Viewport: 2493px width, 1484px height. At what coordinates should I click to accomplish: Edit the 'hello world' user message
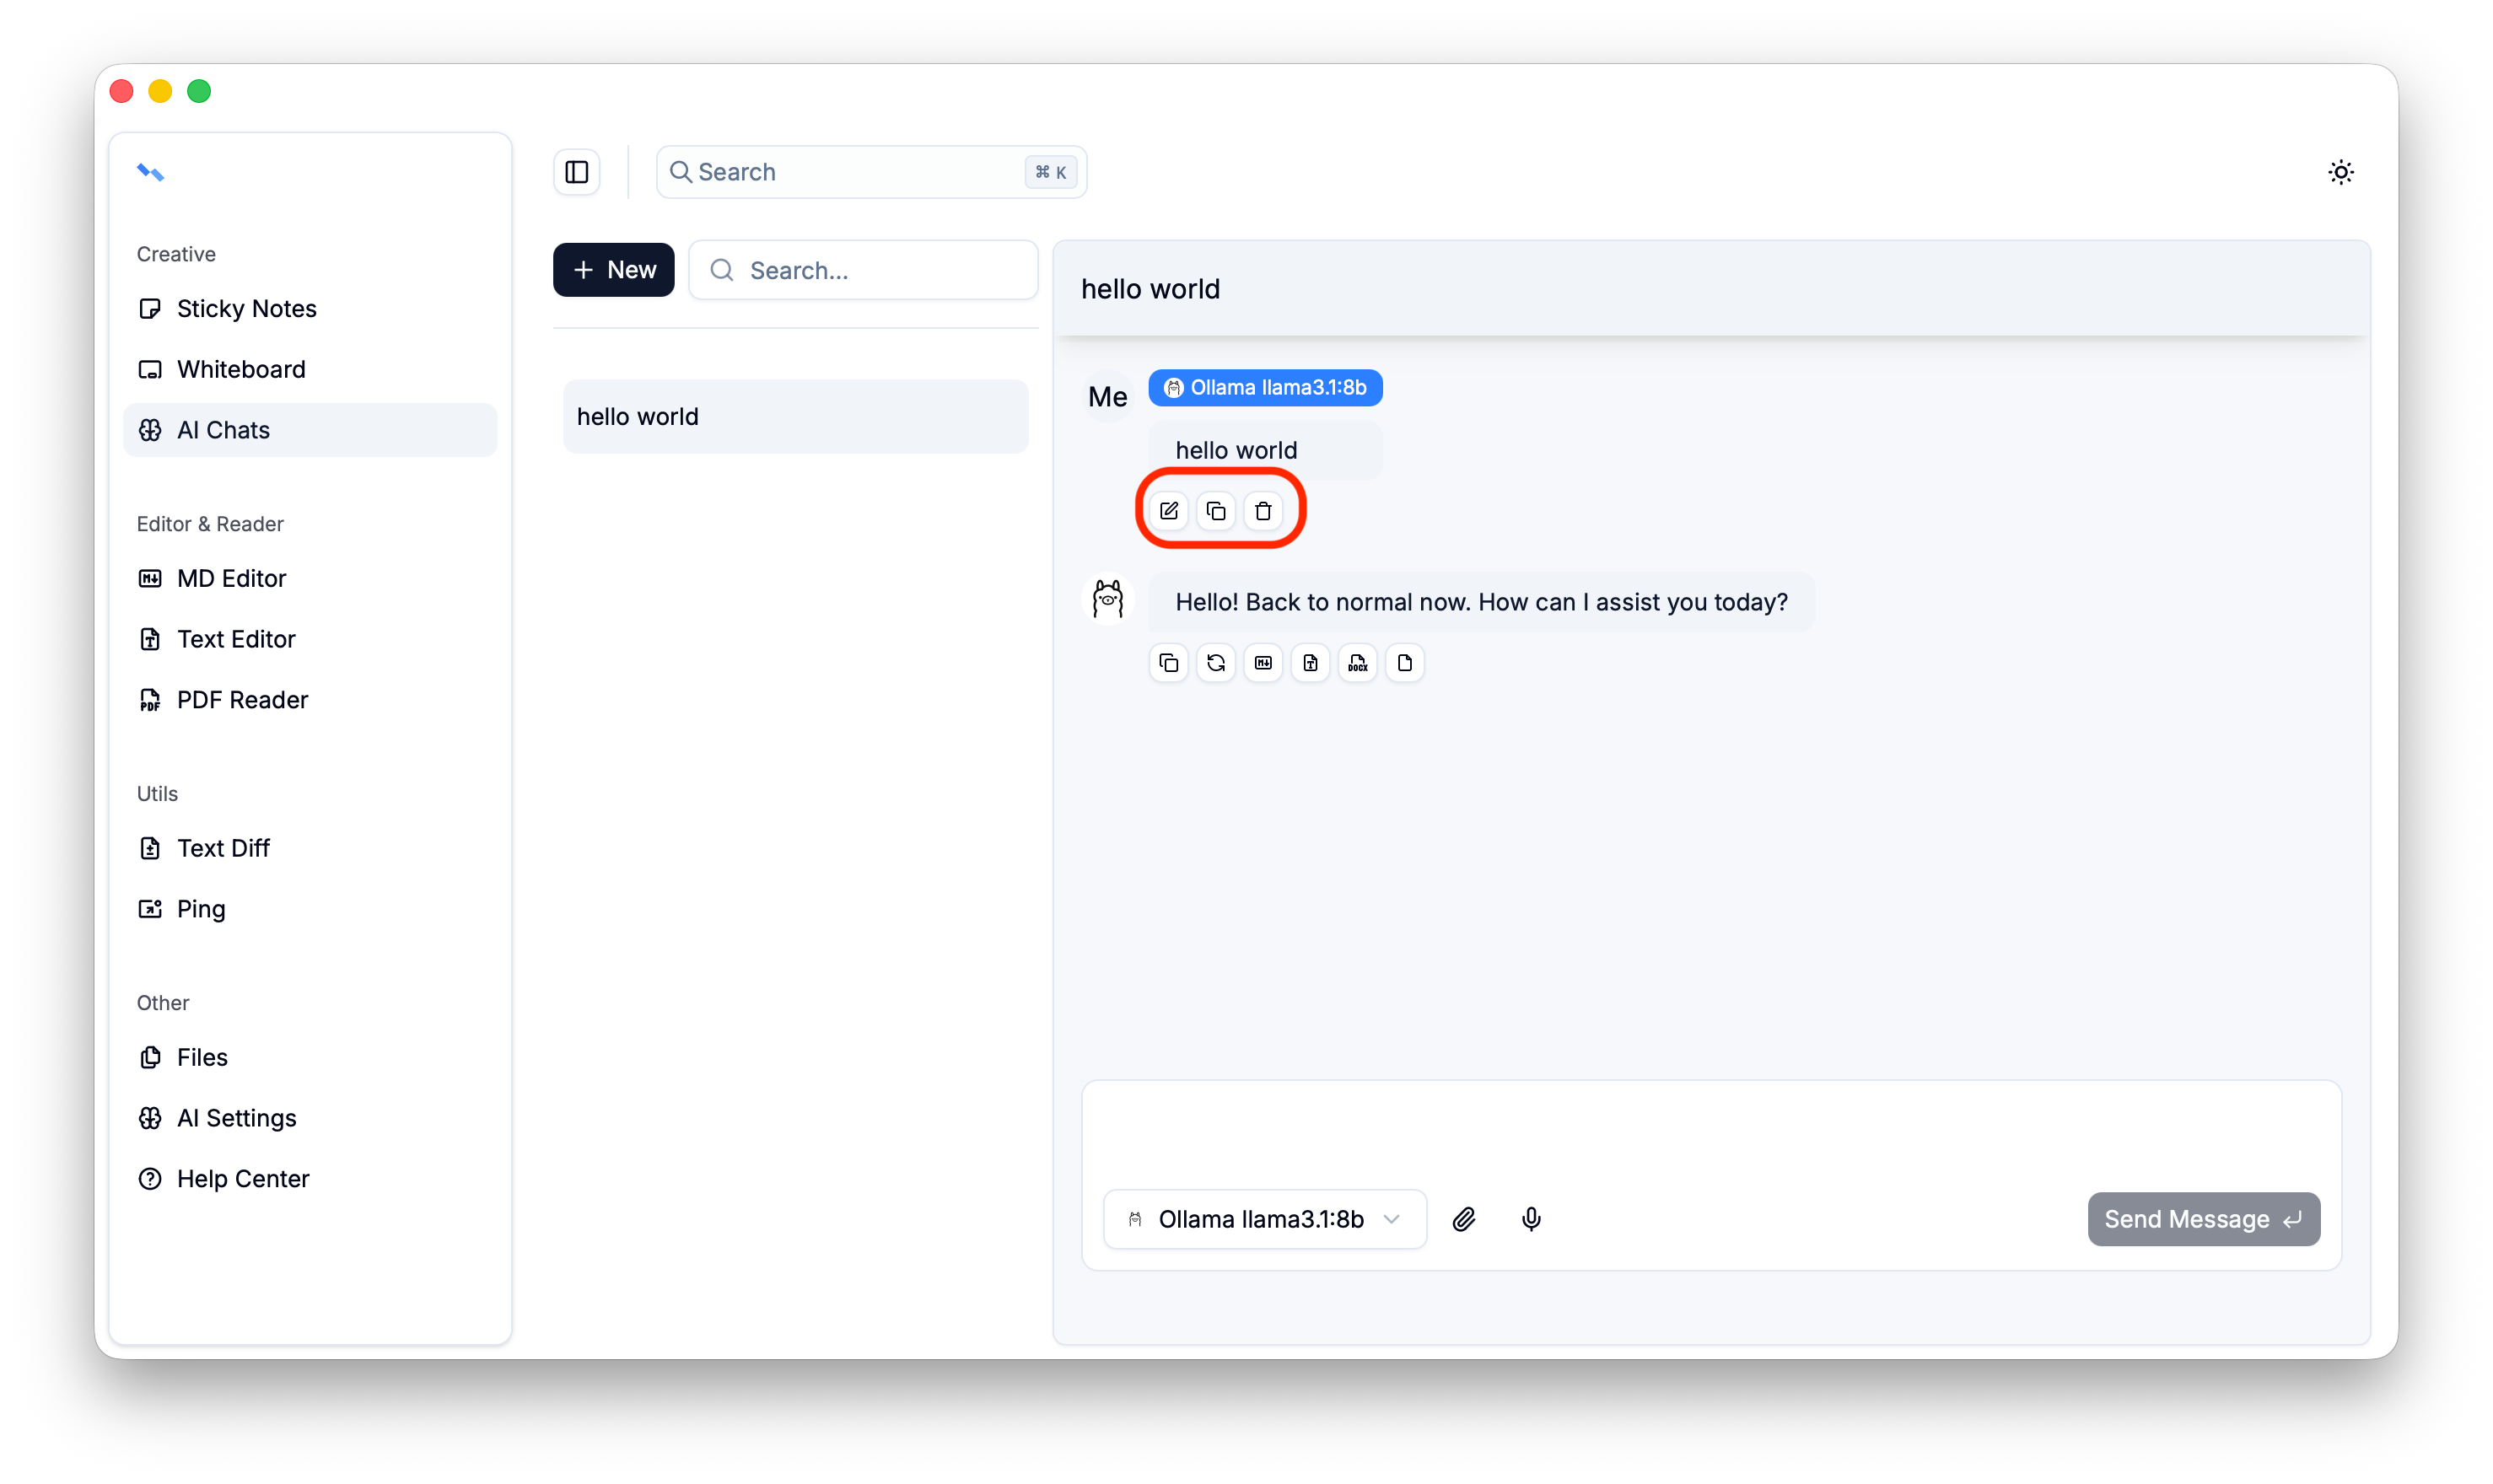coord(1168,511)
